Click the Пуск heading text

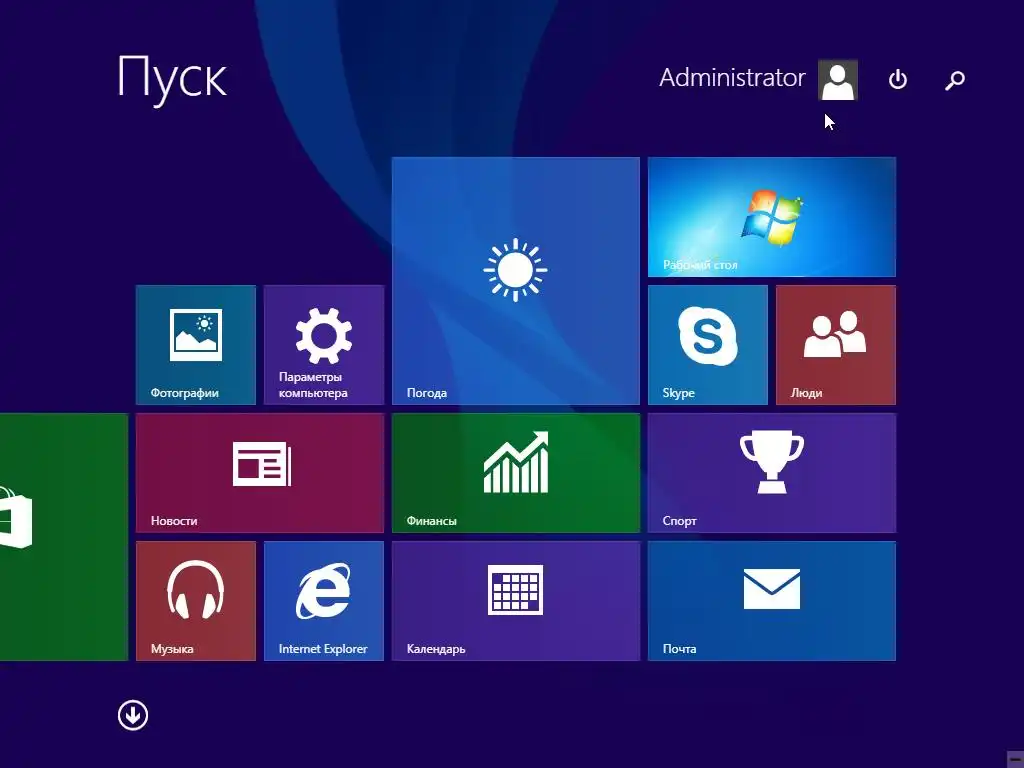tap(172, 78)
